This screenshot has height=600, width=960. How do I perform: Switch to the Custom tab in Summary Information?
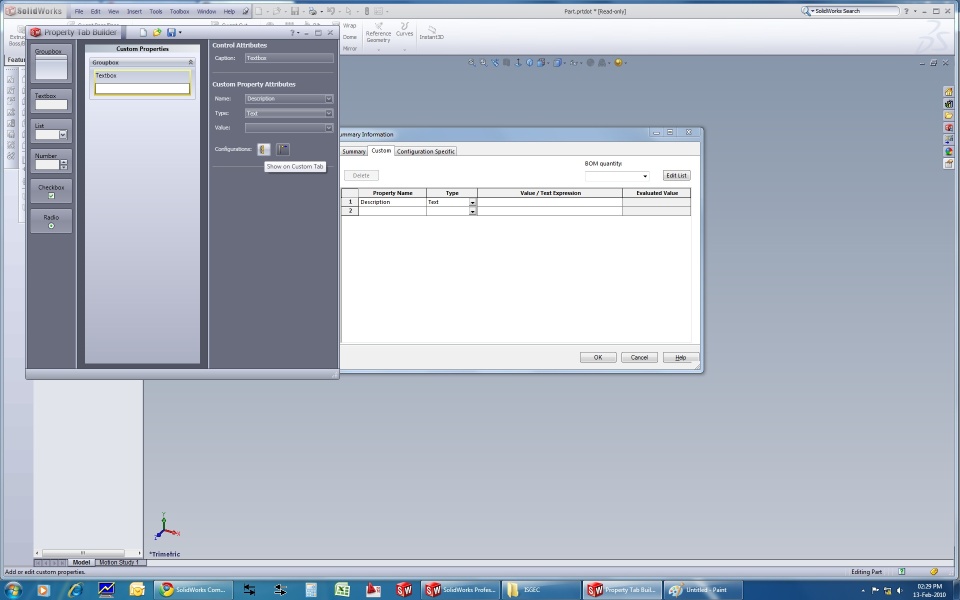click(381, 151)
